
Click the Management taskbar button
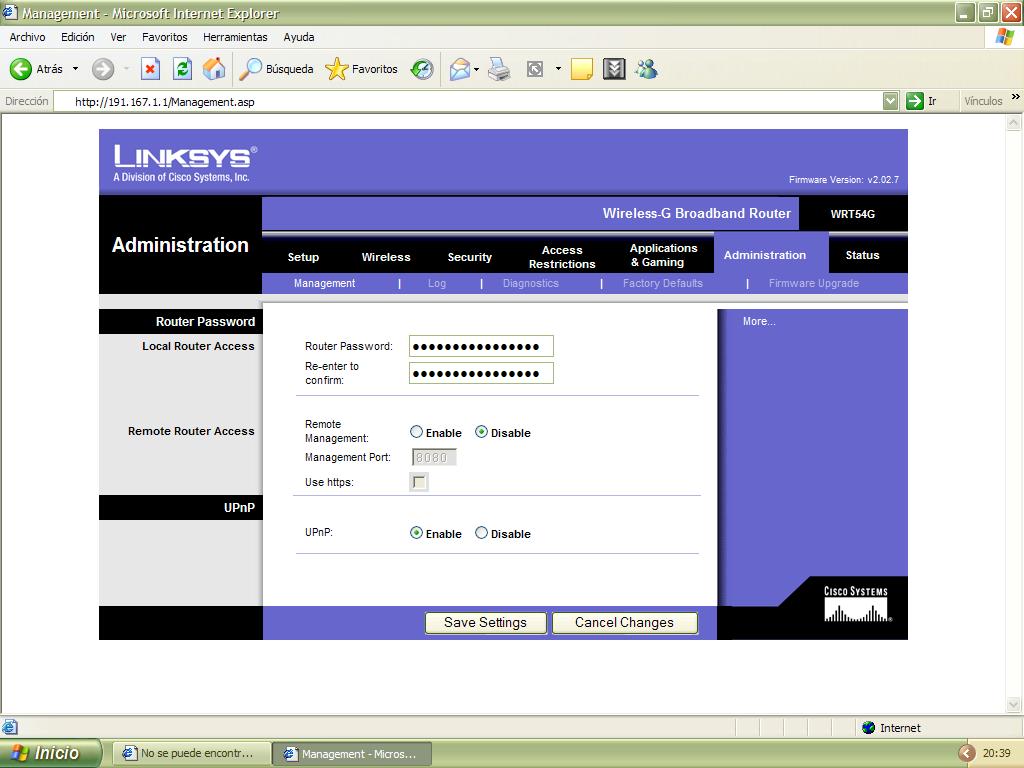pos(352,753)
